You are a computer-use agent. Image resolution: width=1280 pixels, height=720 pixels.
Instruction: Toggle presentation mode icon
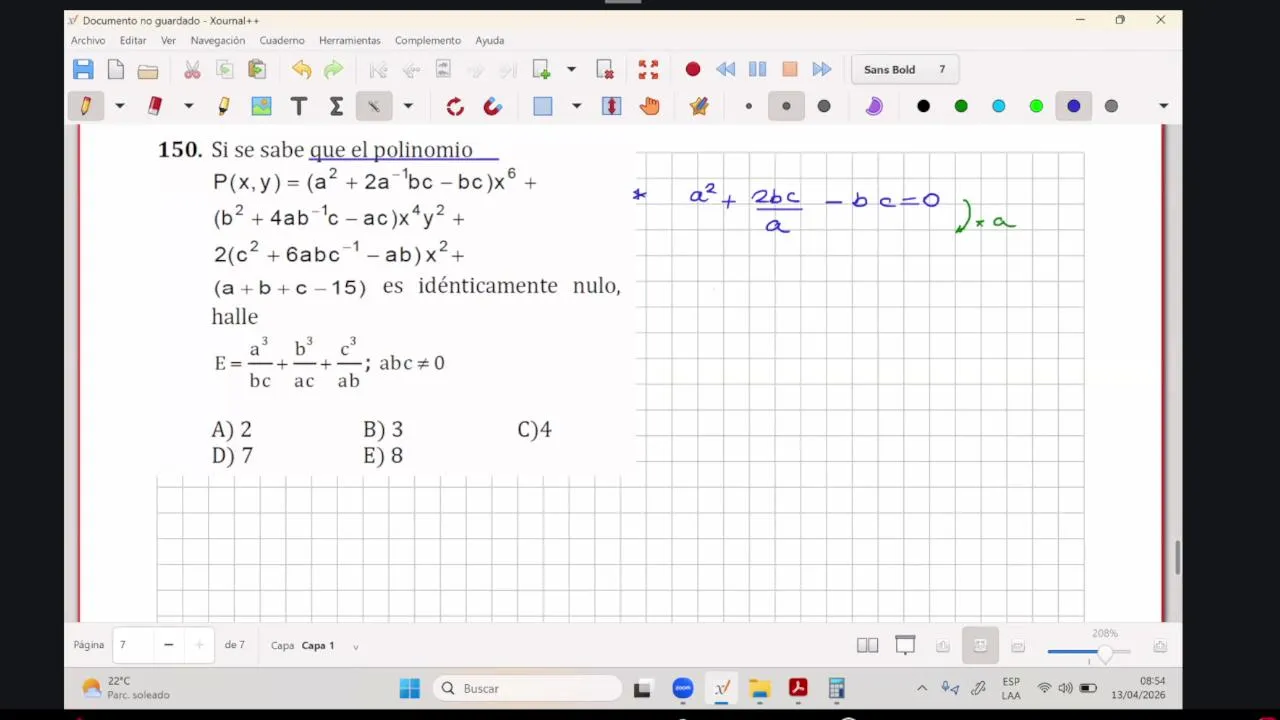pyautogui.click(x=905, y=646)
